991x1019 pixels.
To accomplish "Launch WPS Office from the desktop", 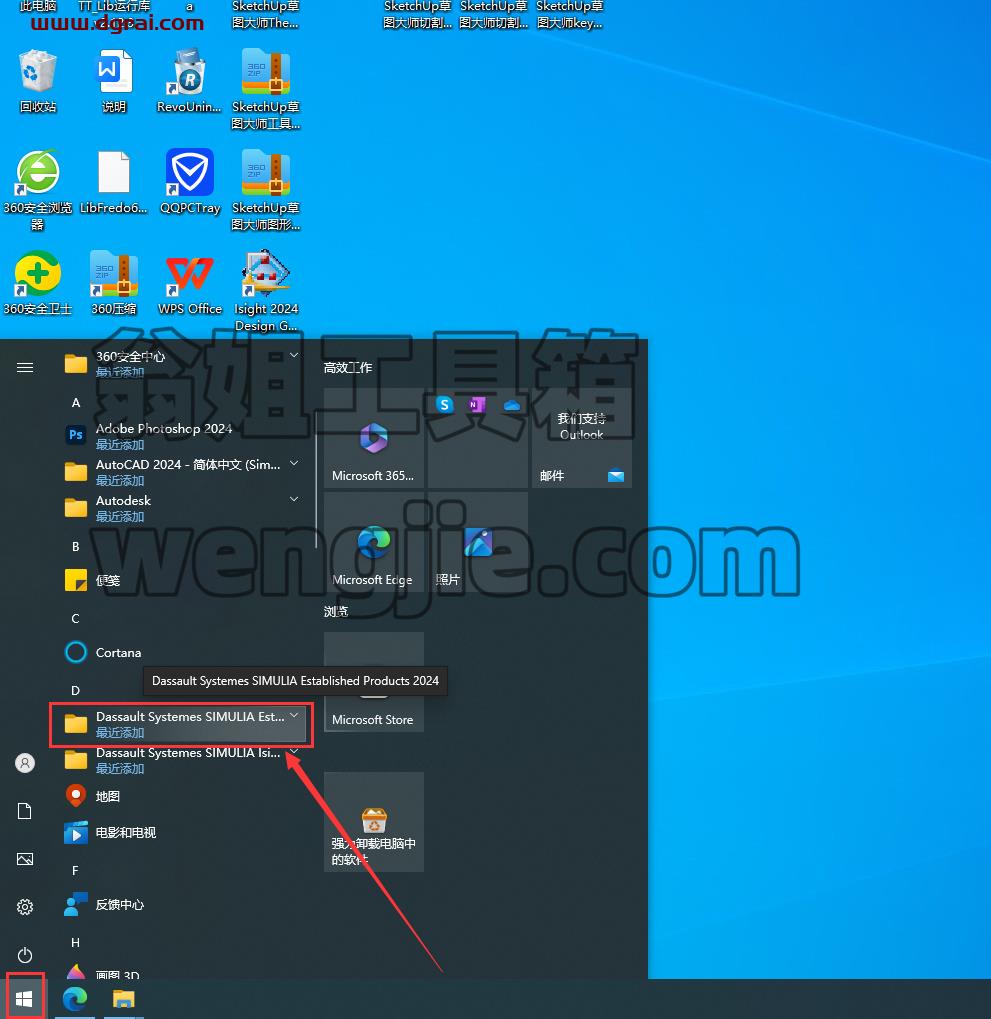I will [190, 283].
